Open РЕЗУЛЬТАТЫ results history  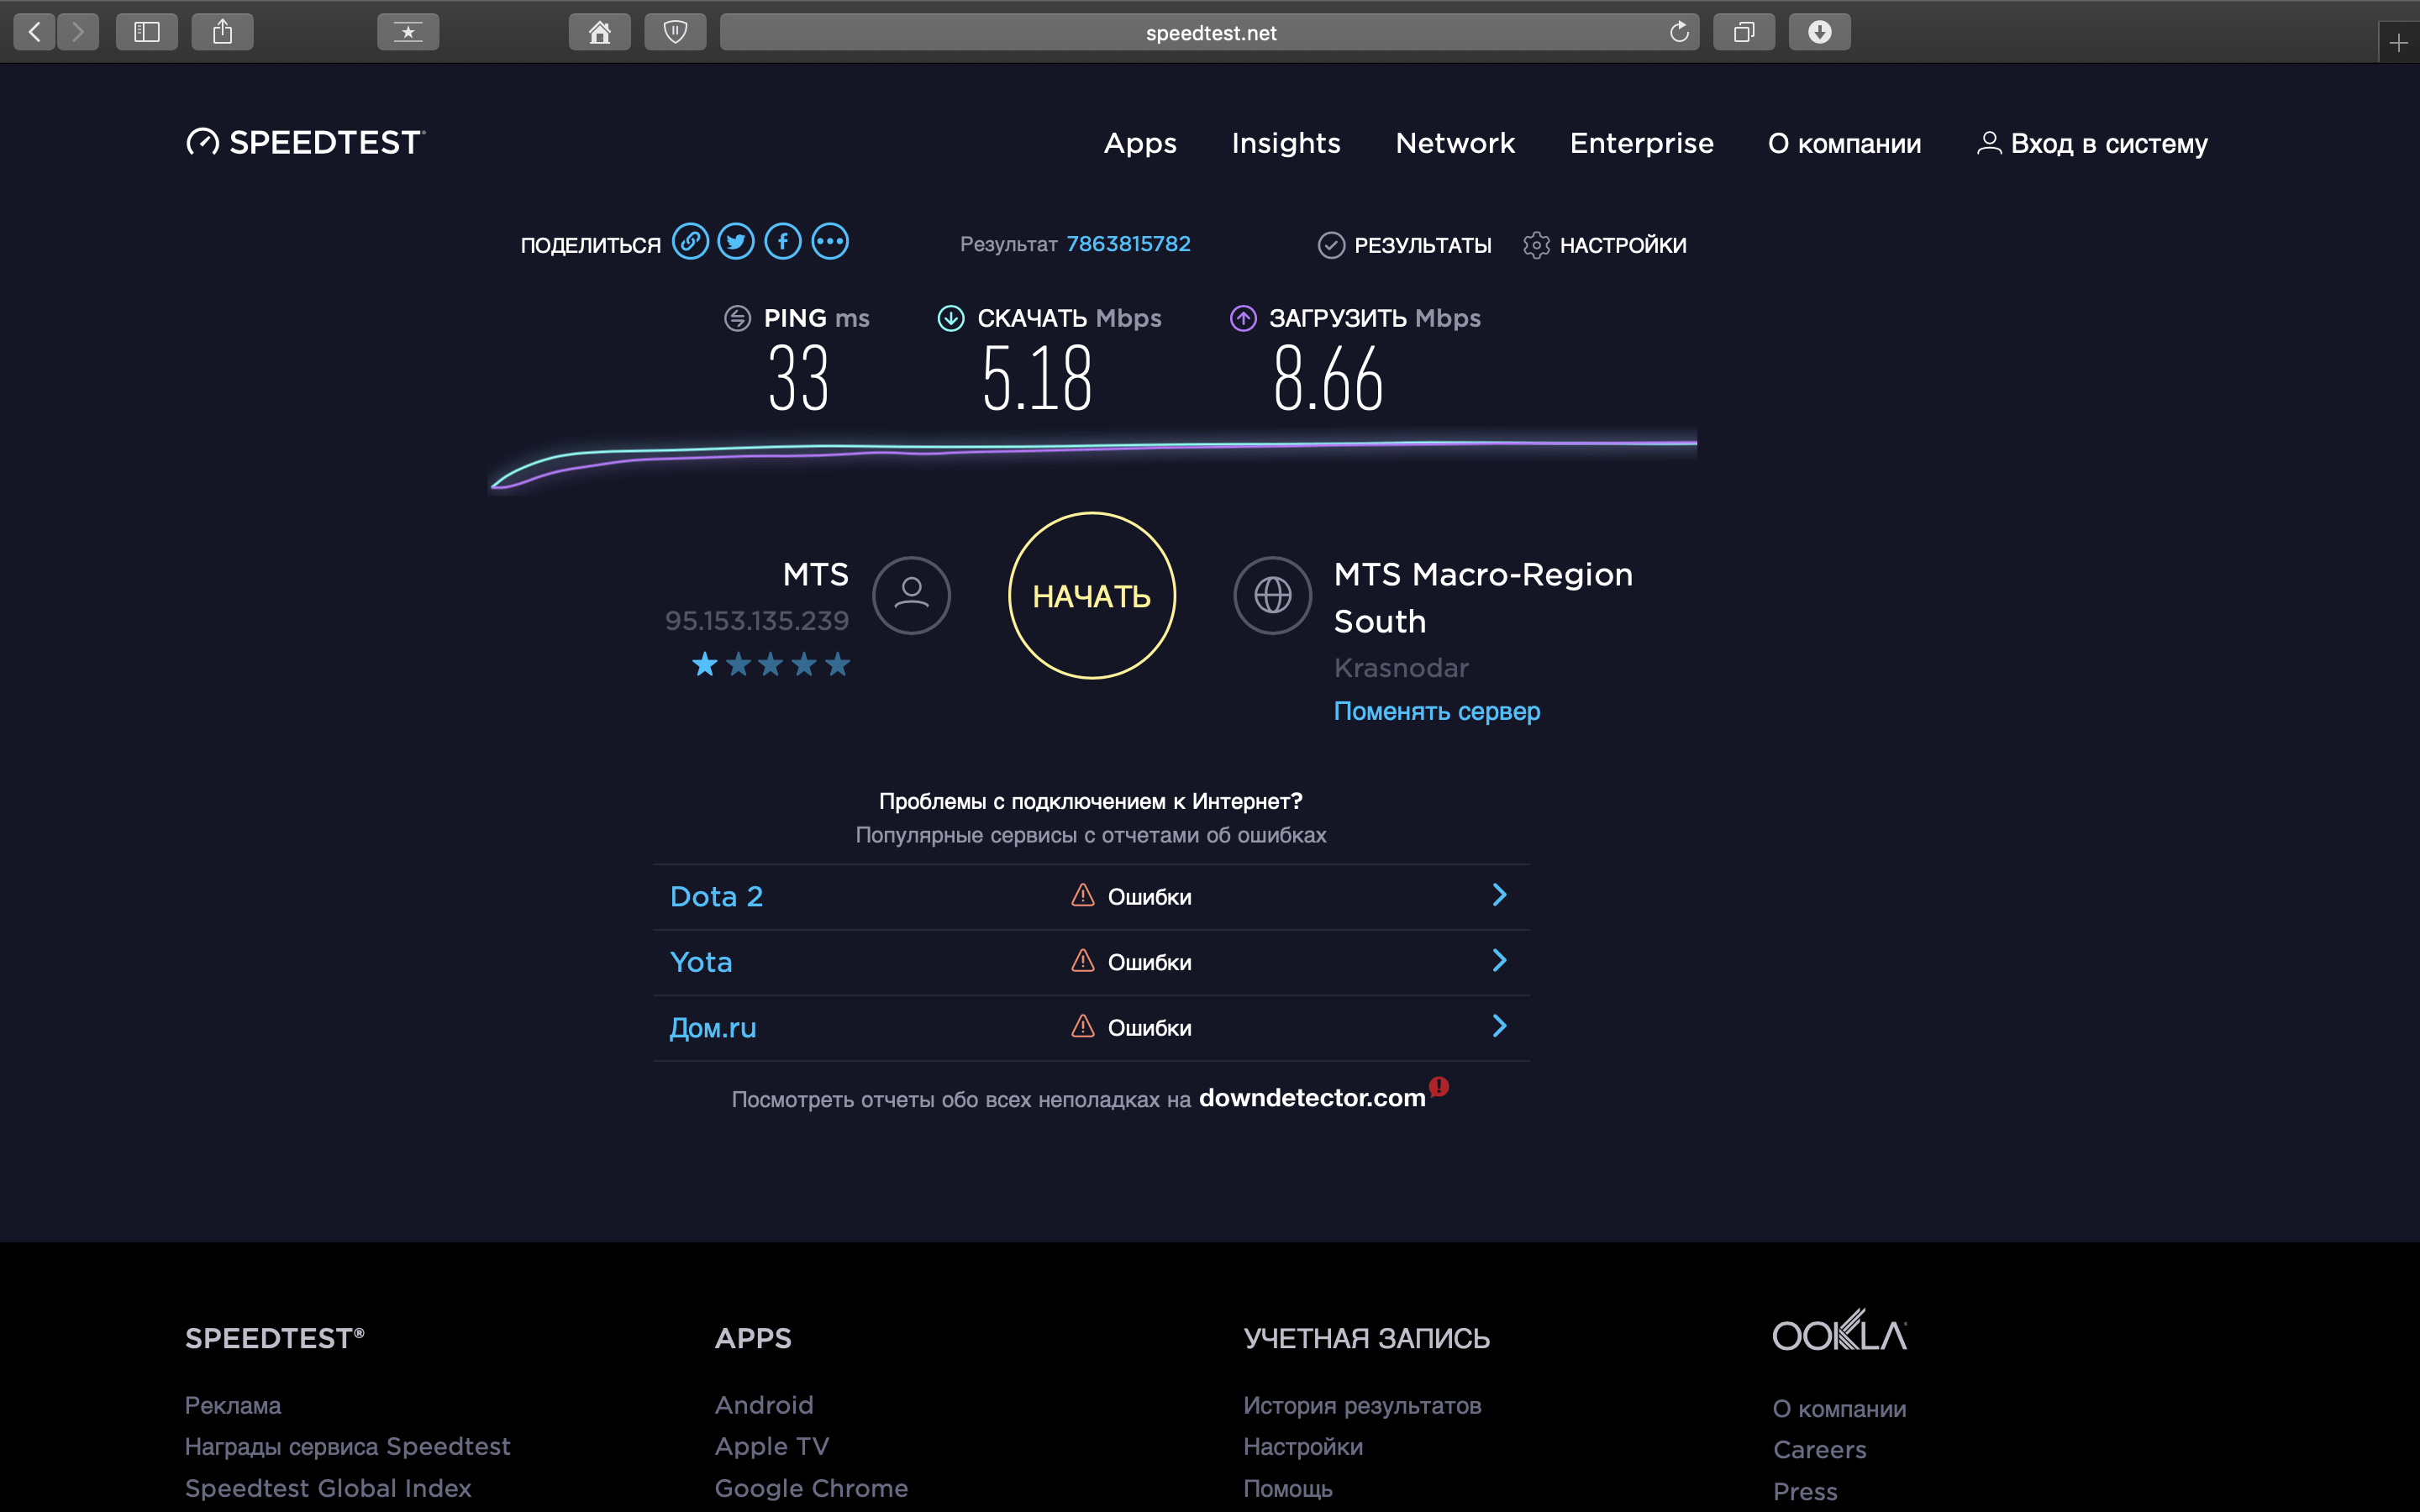click(x=1404, y=245)
